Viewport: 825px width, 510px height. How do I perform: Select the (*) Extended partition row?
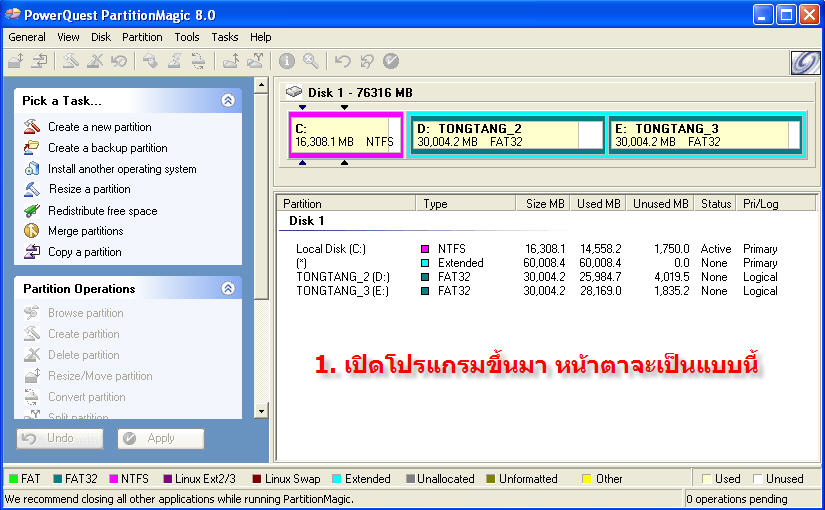[x=537, y=263]
